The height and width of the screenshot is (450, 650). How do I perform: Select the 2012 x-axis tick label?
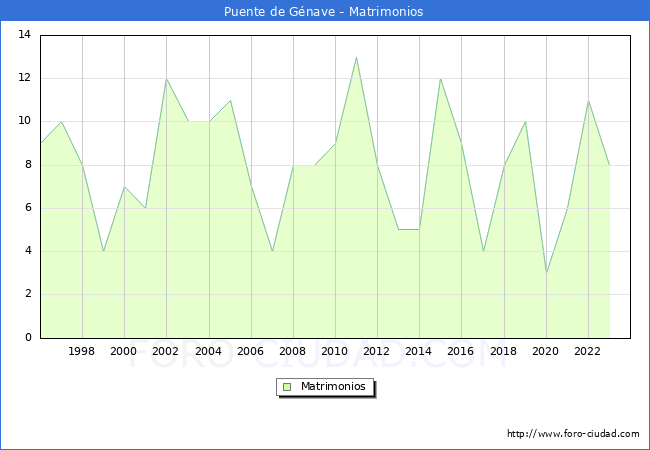pos(377,351)
